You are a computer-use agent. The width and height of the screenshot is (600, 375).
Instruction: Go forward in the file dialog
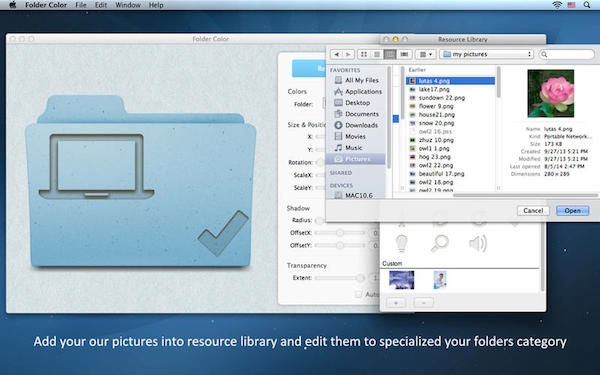click(348, 54)
